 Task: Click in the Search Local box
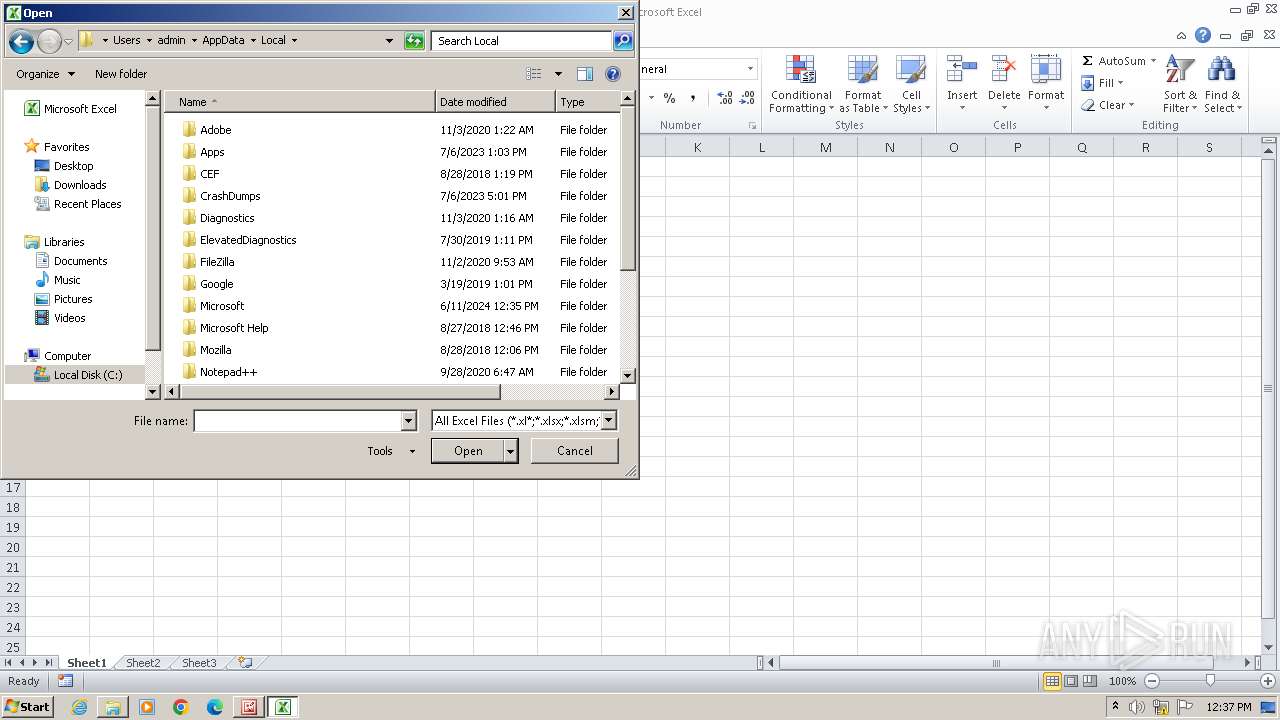click(x=522, y=41)
